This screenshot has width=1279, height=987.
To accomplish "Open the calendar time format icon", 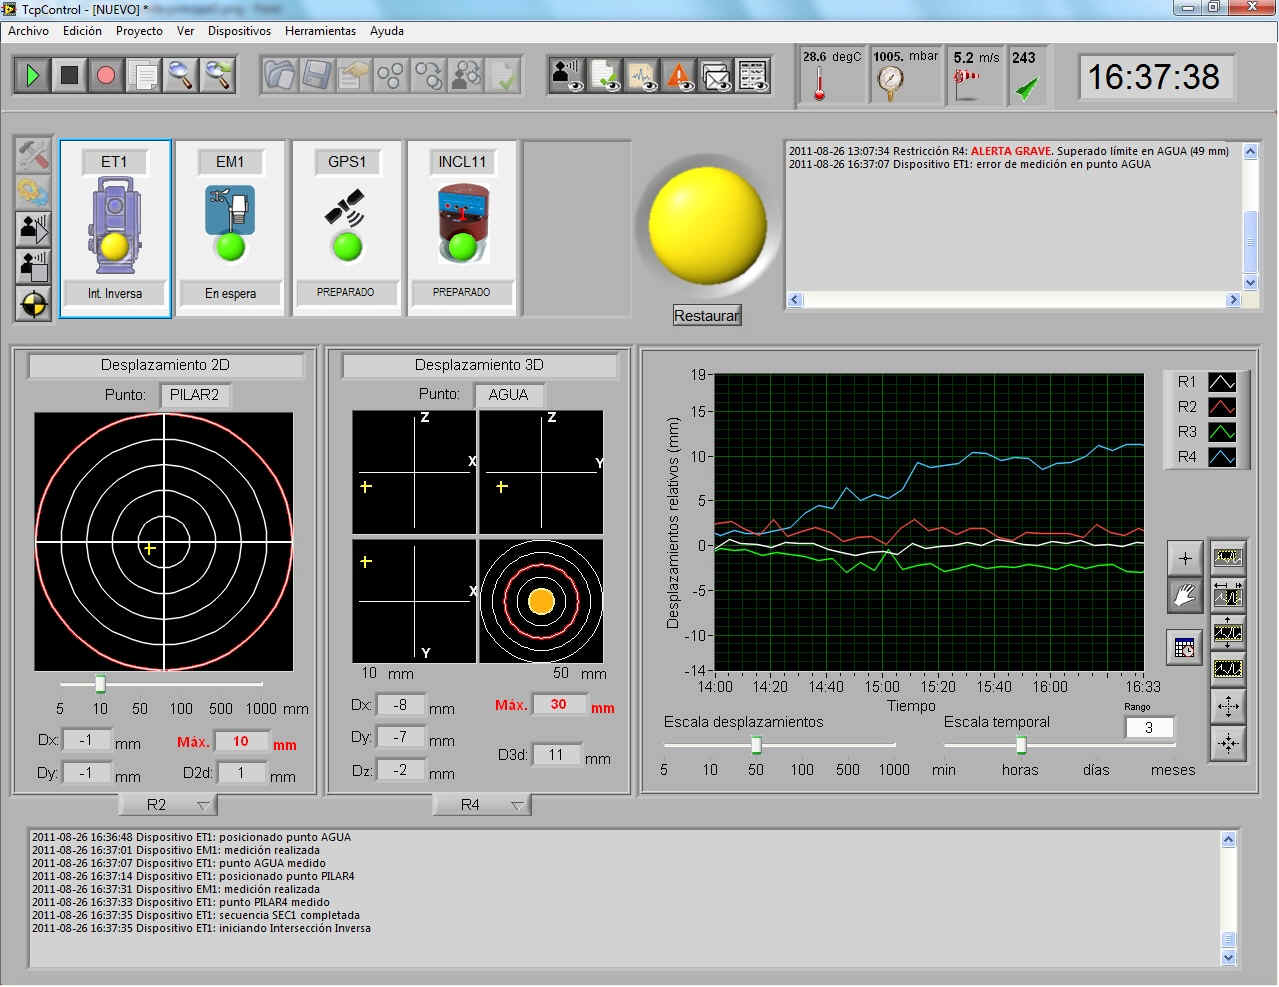I will pyautogui.click(x=1185, y=648).
